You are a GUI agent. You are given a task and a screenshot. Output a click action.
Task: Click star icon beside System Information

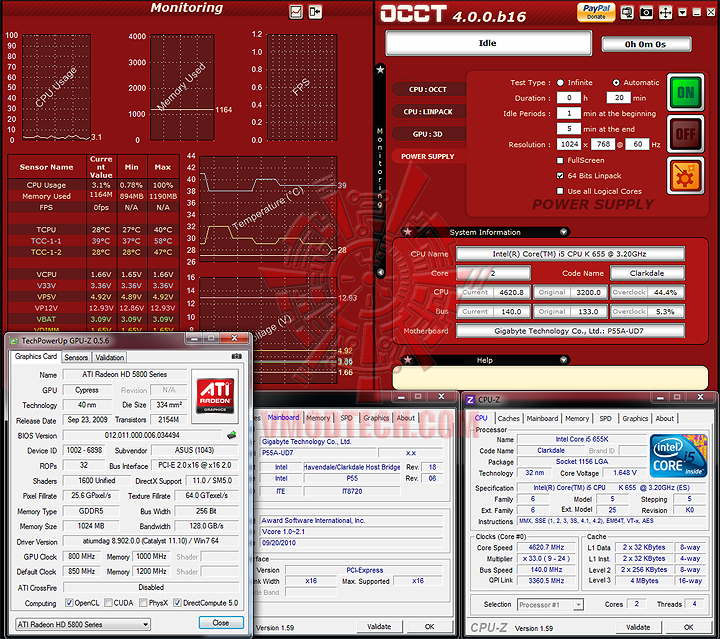(x=407, y=232)
